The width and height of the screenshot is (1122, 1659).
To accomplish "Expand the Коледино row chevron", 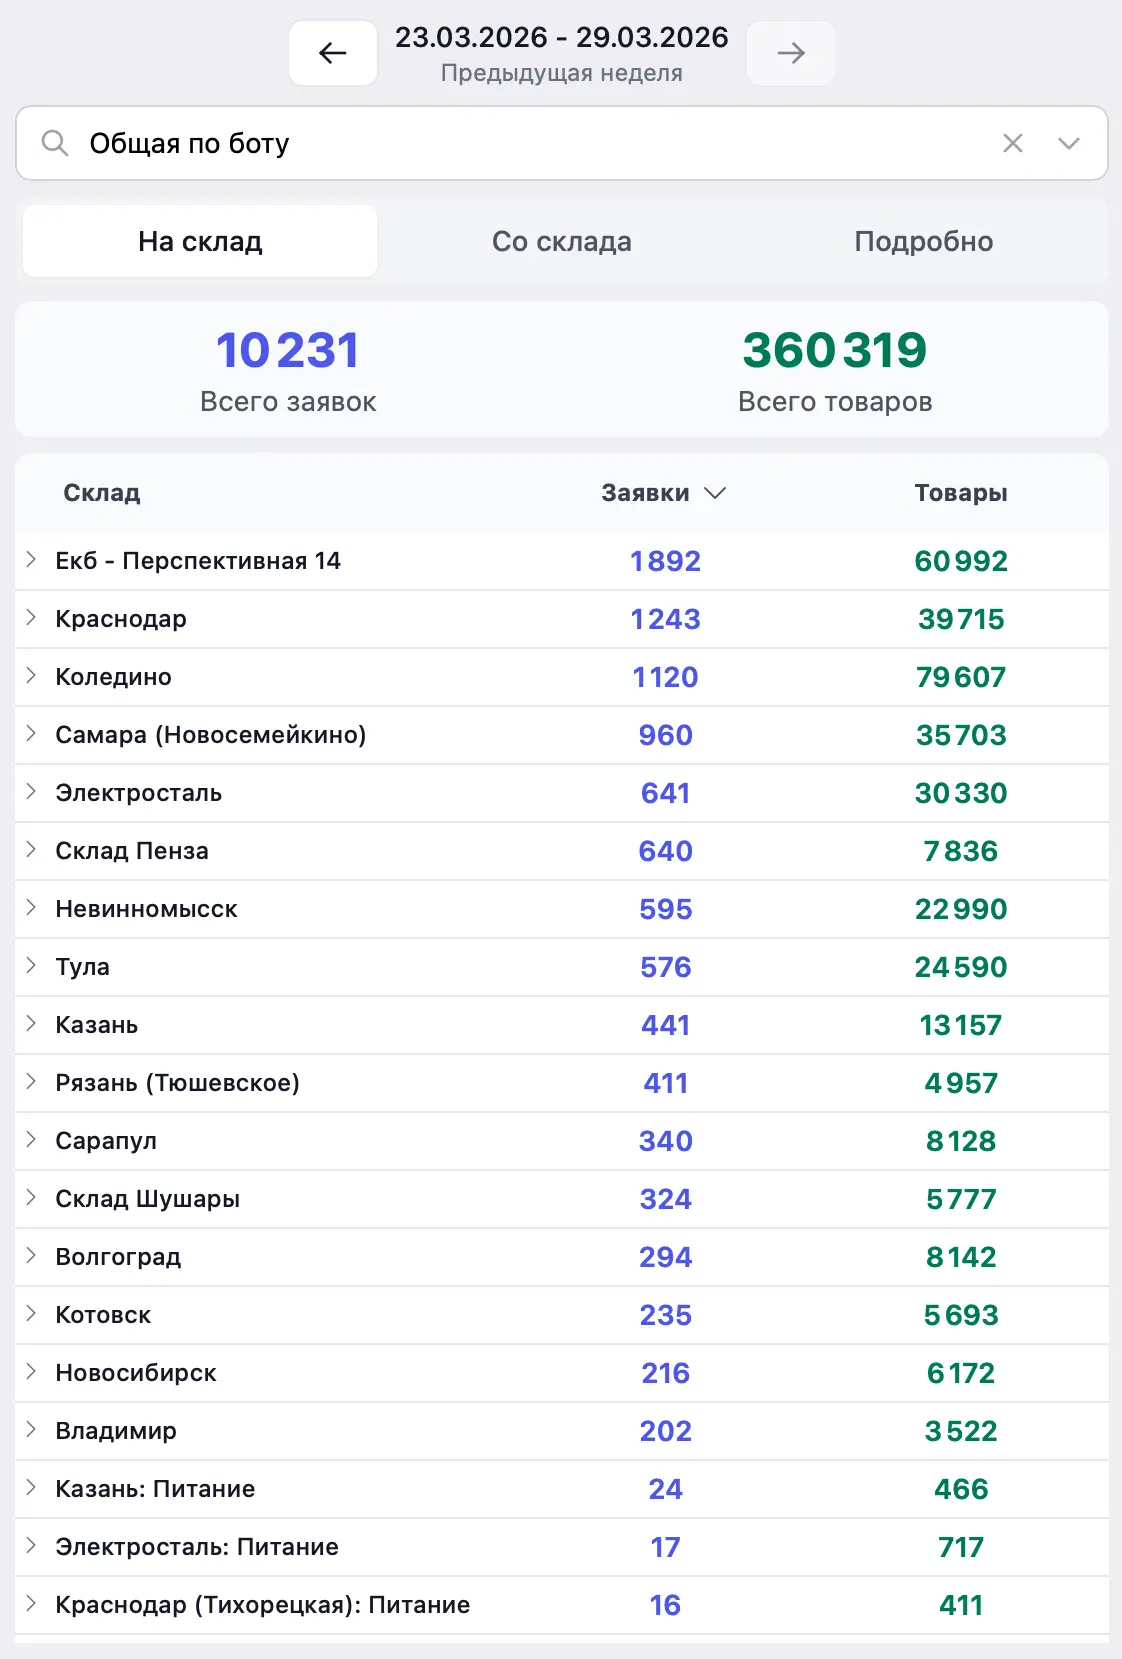I will coord(31,676).
